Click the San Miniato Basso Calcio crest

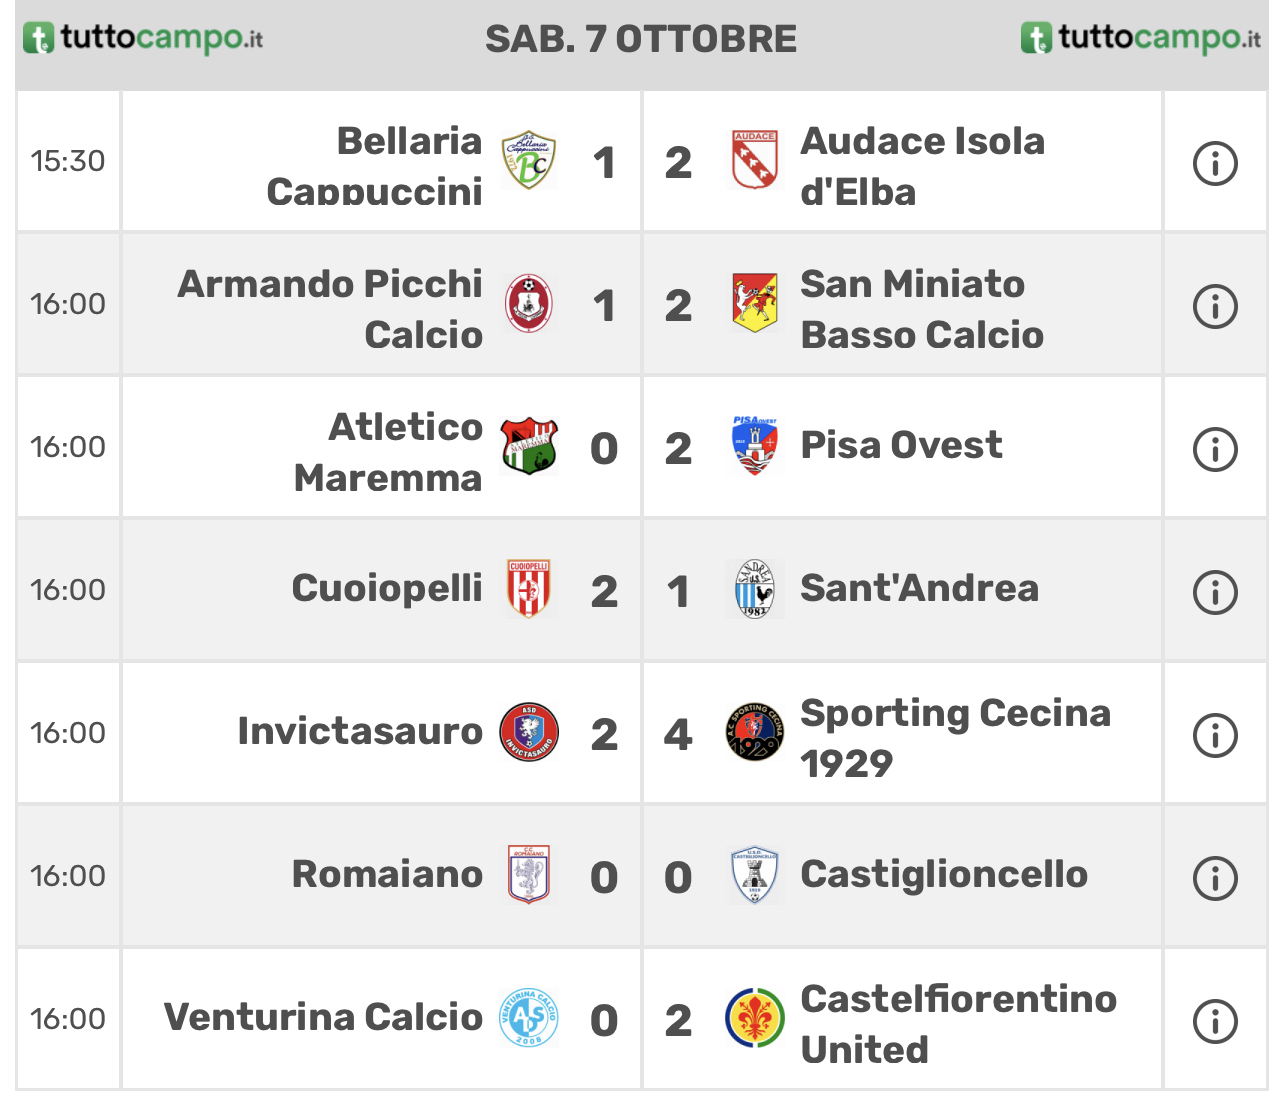click(754, 303)
